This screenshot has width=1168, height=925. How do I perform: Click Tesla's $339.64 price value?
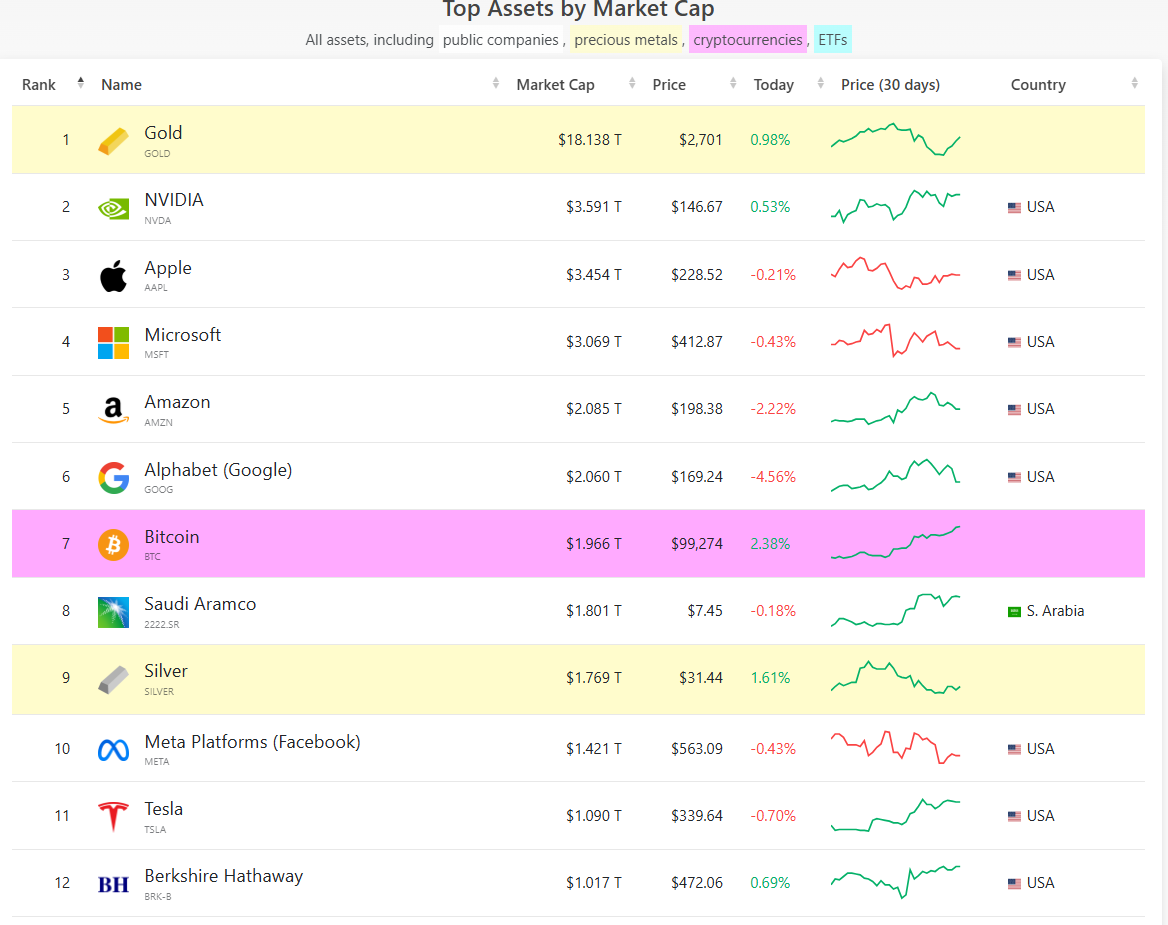[x=696, y=816]
